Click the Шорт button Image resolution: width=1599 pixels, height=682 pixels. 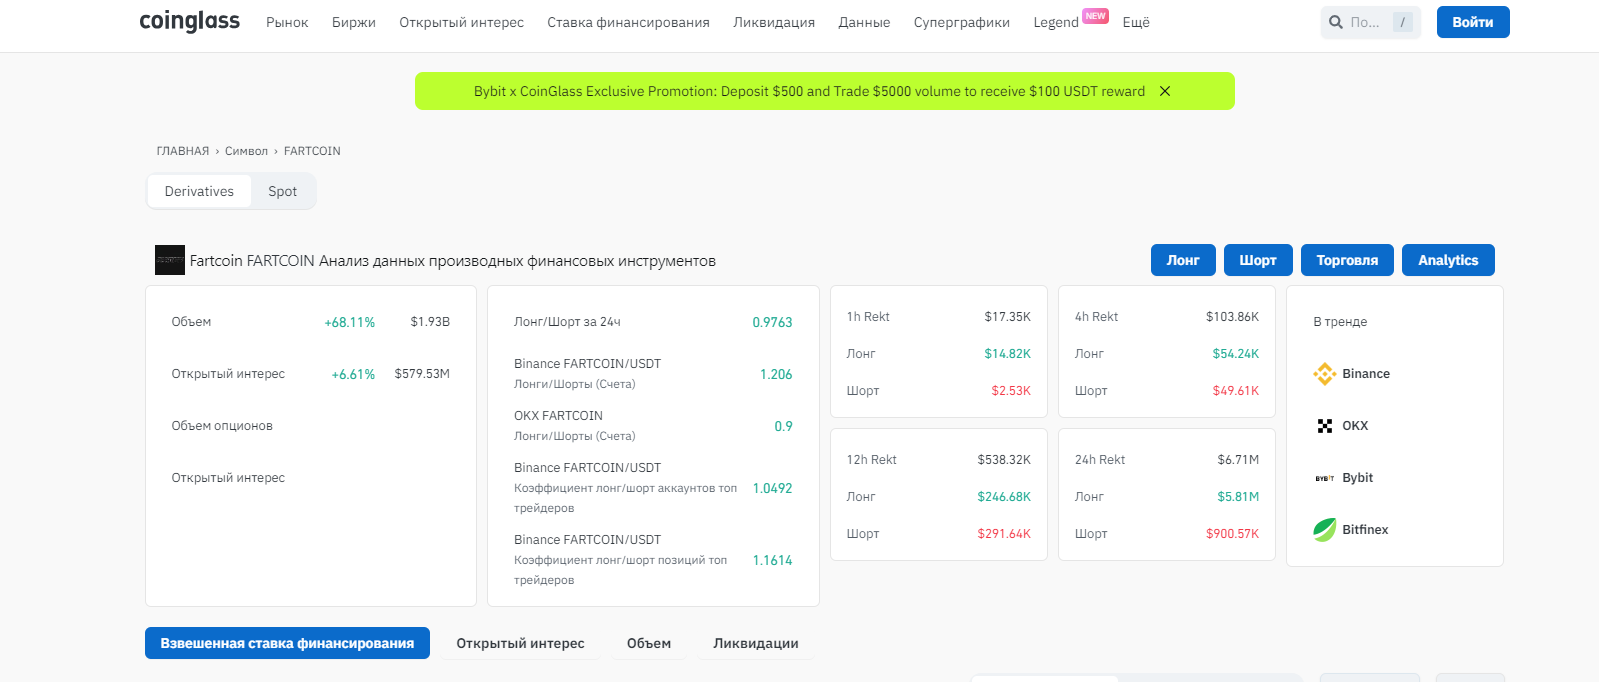(1258, 260)
